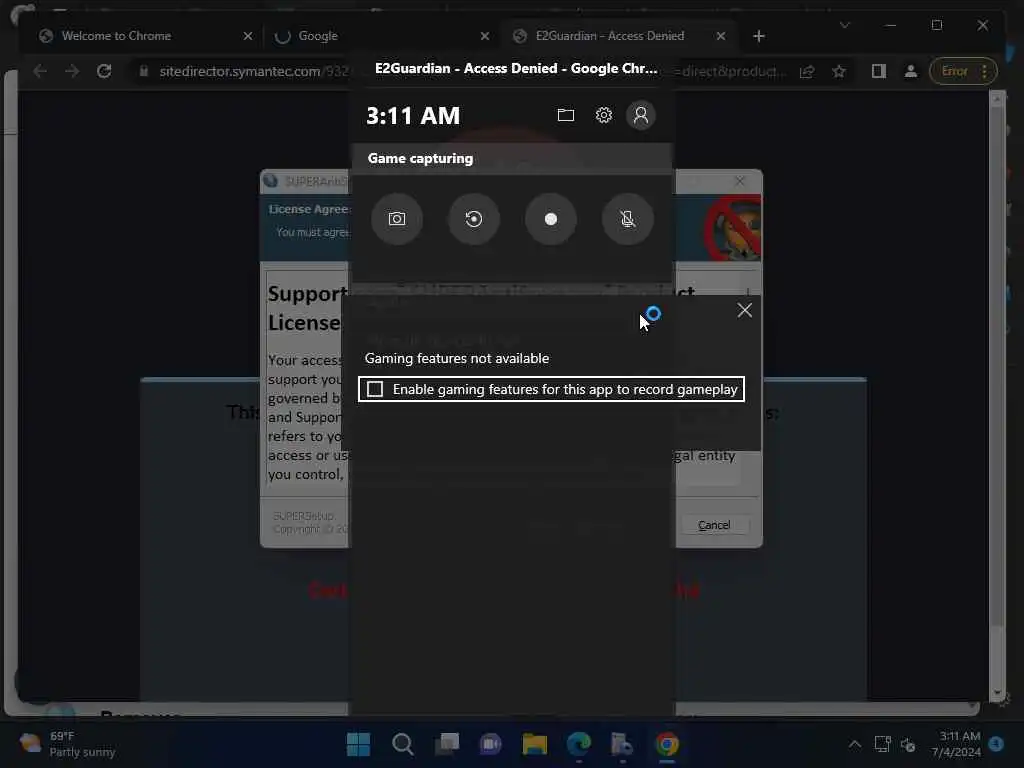Open the clock and date flyout
Screen dimensions: 1024x768
tap(956, 744)
